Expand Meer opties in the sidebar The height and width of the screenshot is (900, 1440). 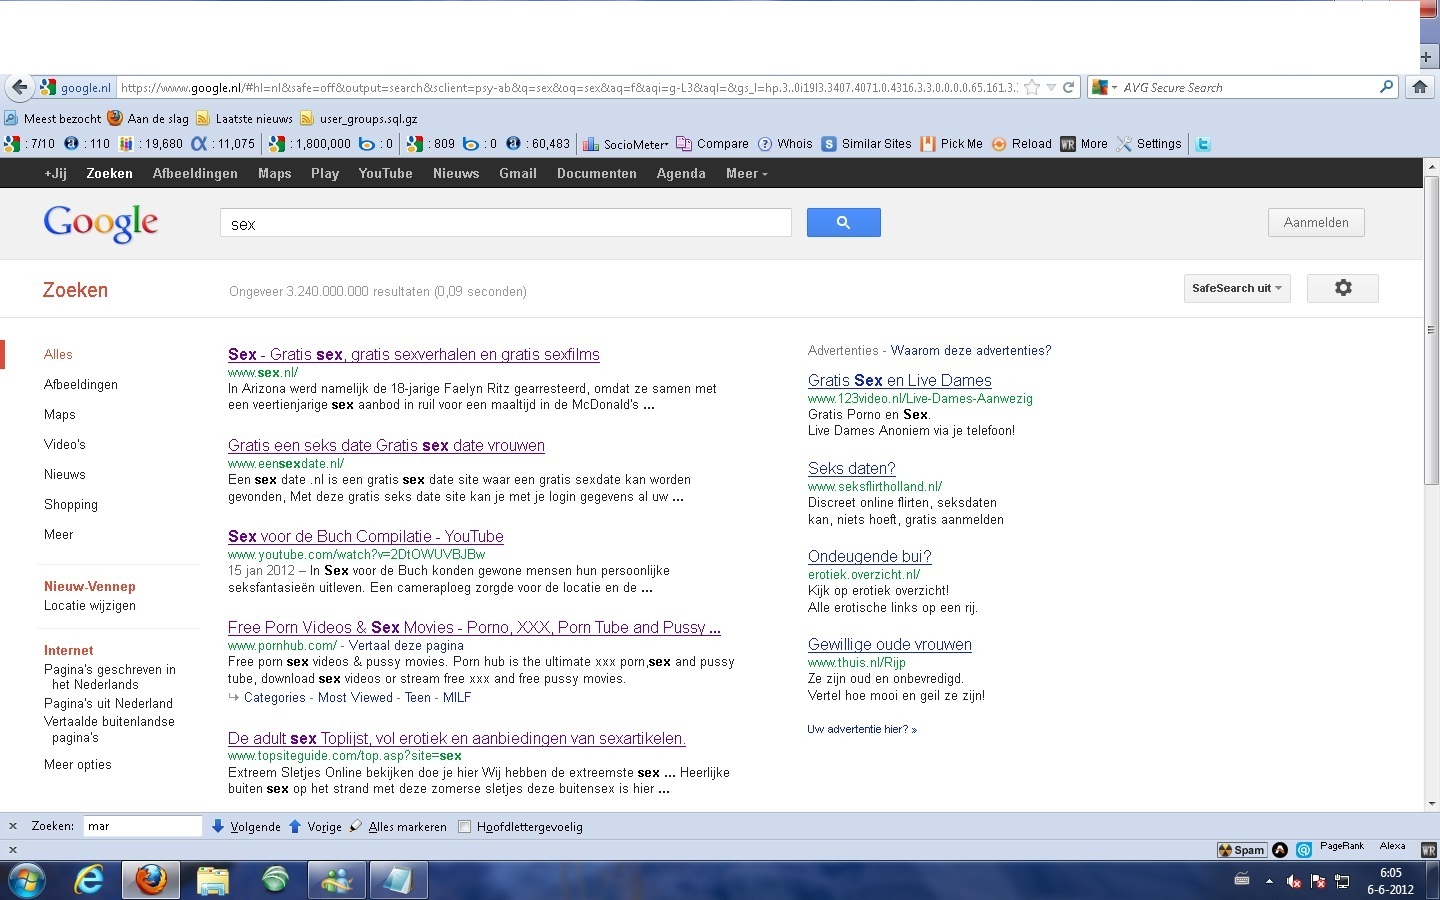[78, 764]
